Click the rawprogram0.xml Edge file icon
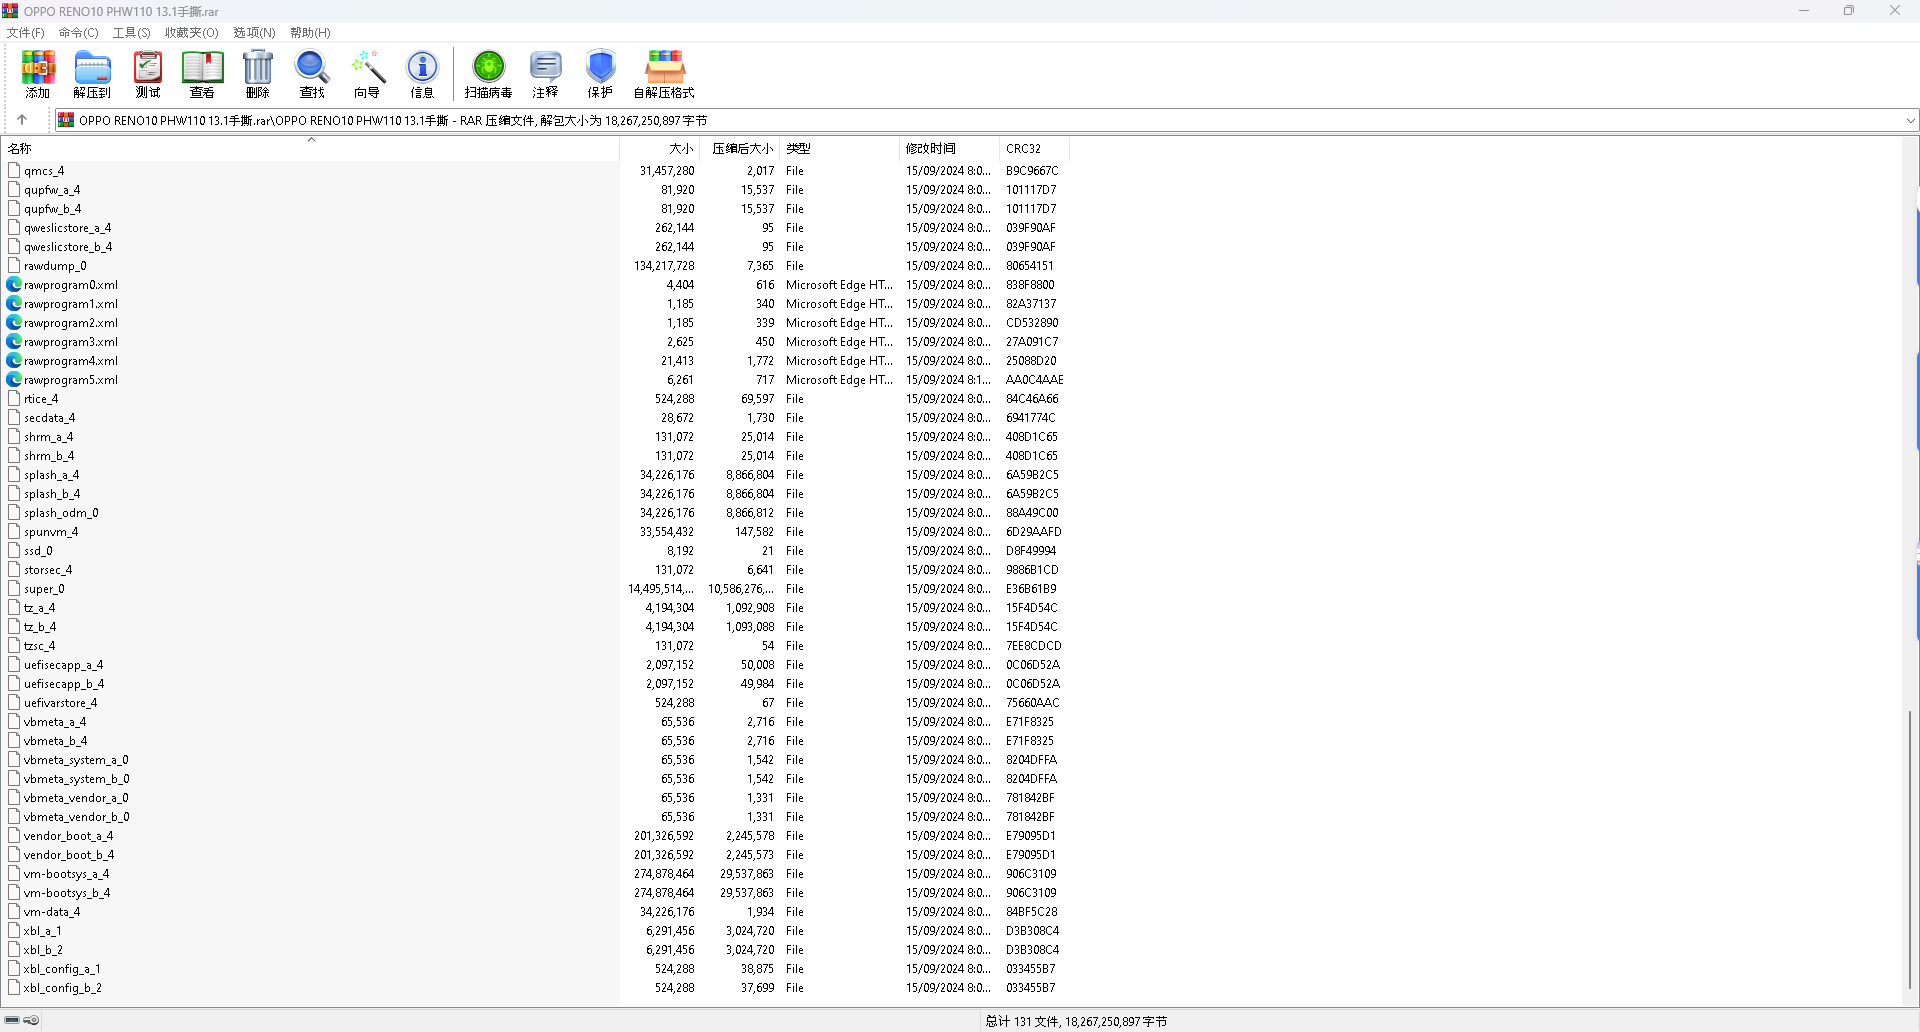 tap(14, 285)
